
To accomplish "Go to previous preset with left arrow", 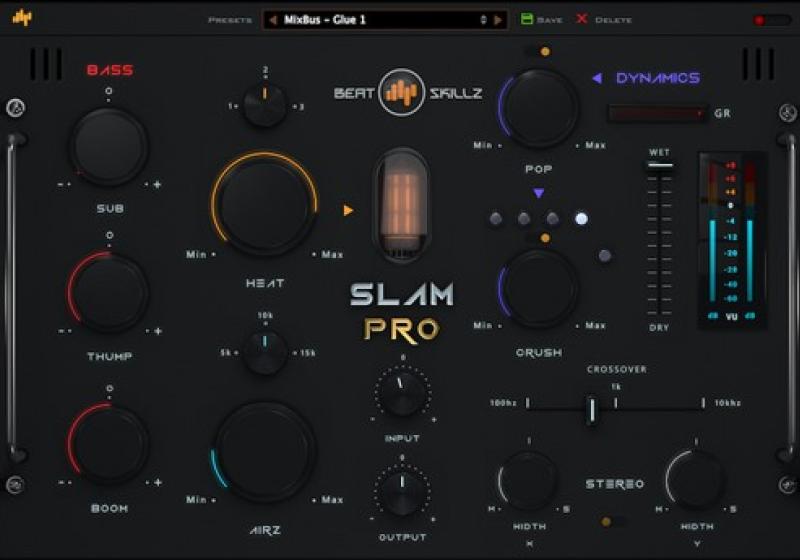I will (x=273, y=19).
